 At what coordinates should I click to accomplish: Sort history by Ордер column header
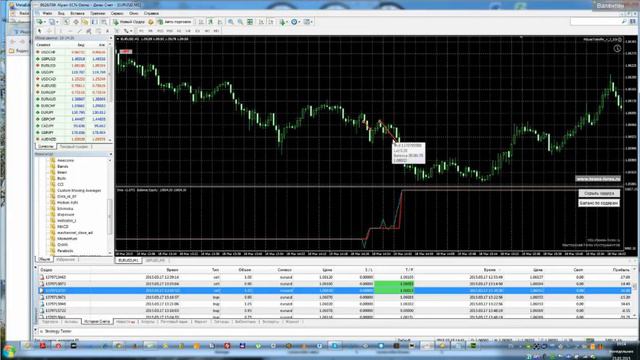[x=46, y=270]
